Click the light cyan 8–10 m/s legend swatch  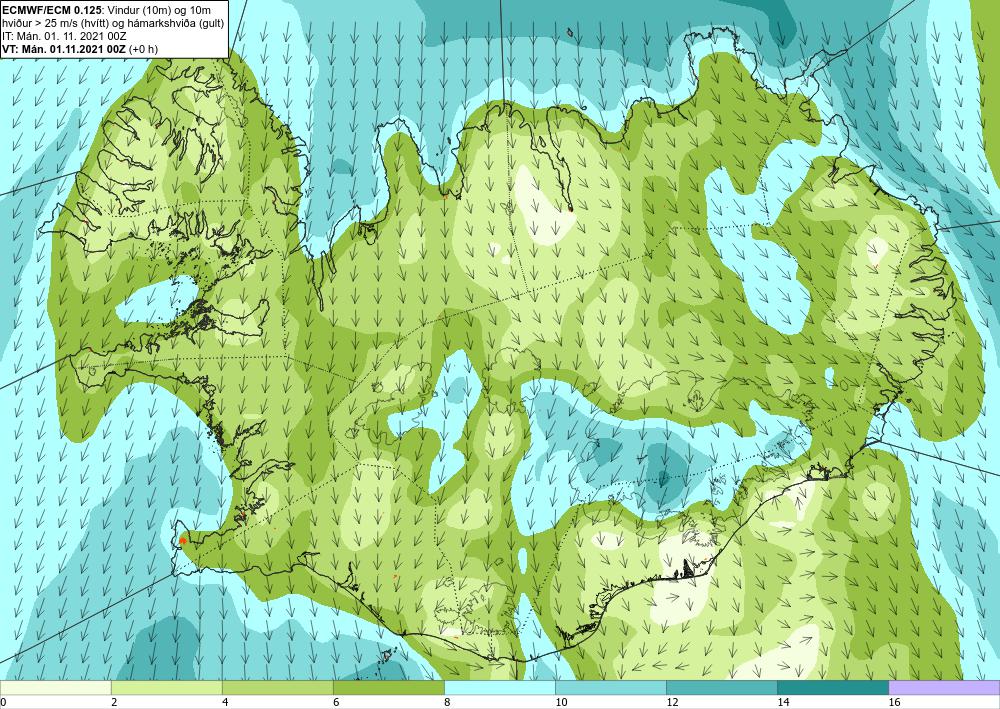pos(500,688)
